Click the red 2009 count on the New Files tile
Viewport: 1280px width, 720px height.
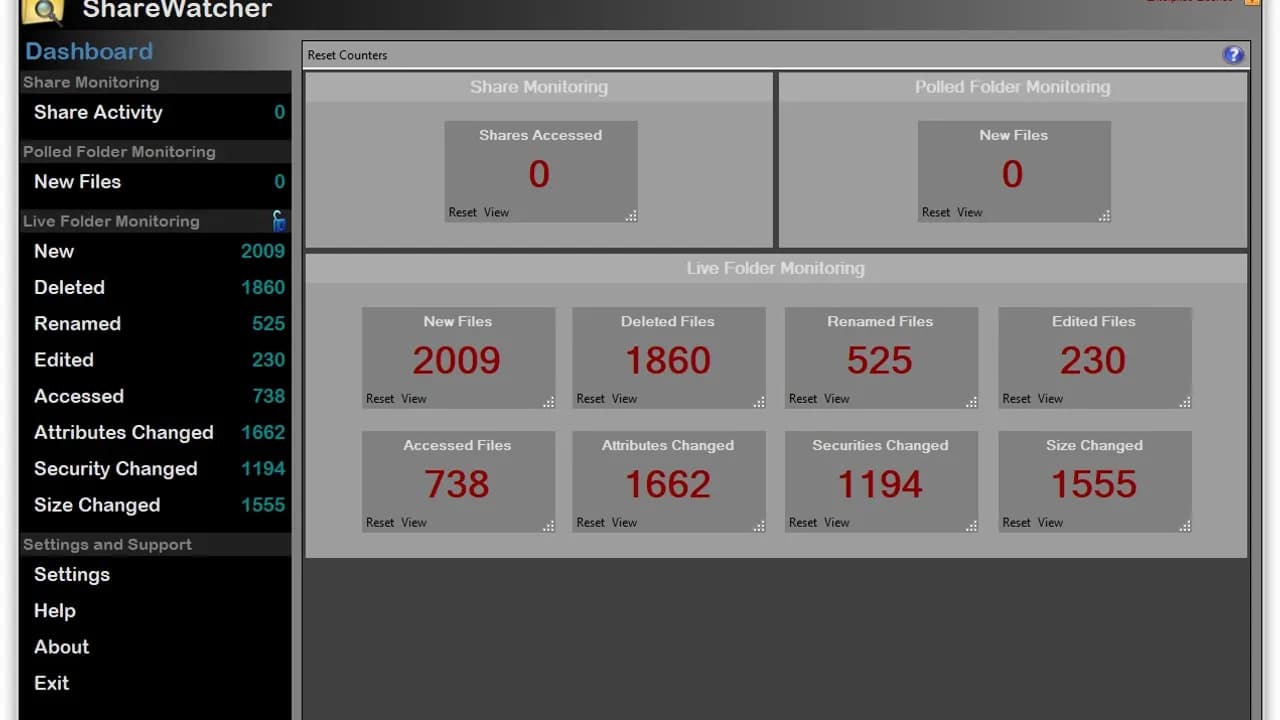(456, 360)
